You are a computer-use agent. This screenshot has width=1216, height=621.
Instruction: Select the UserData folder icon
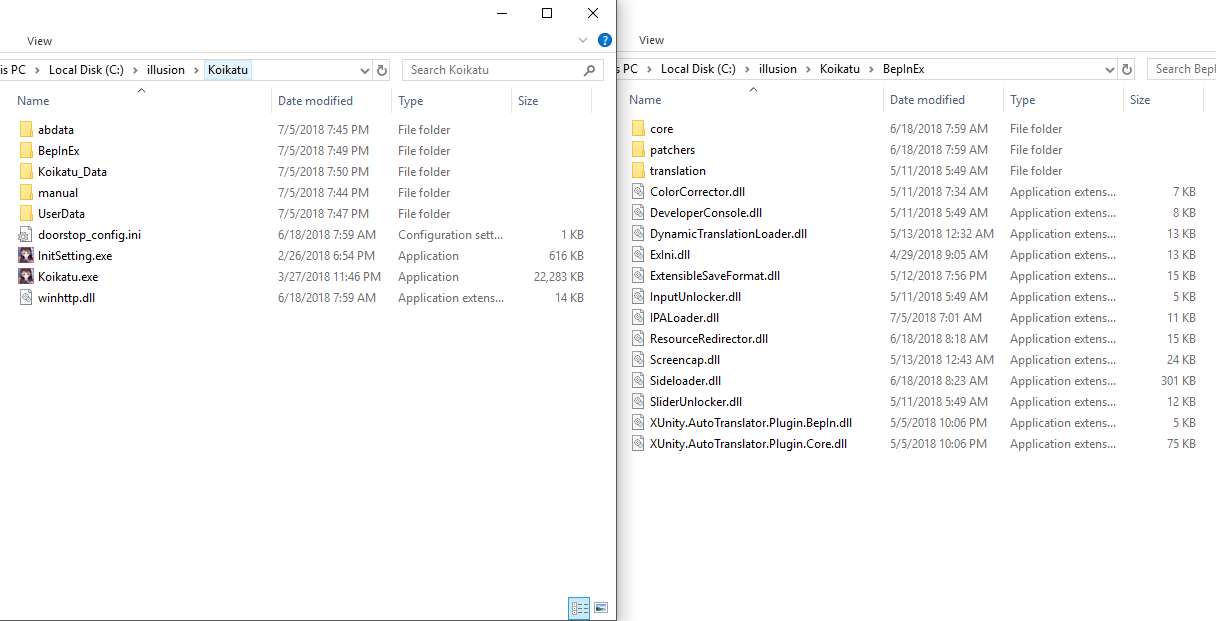[26, 214]
